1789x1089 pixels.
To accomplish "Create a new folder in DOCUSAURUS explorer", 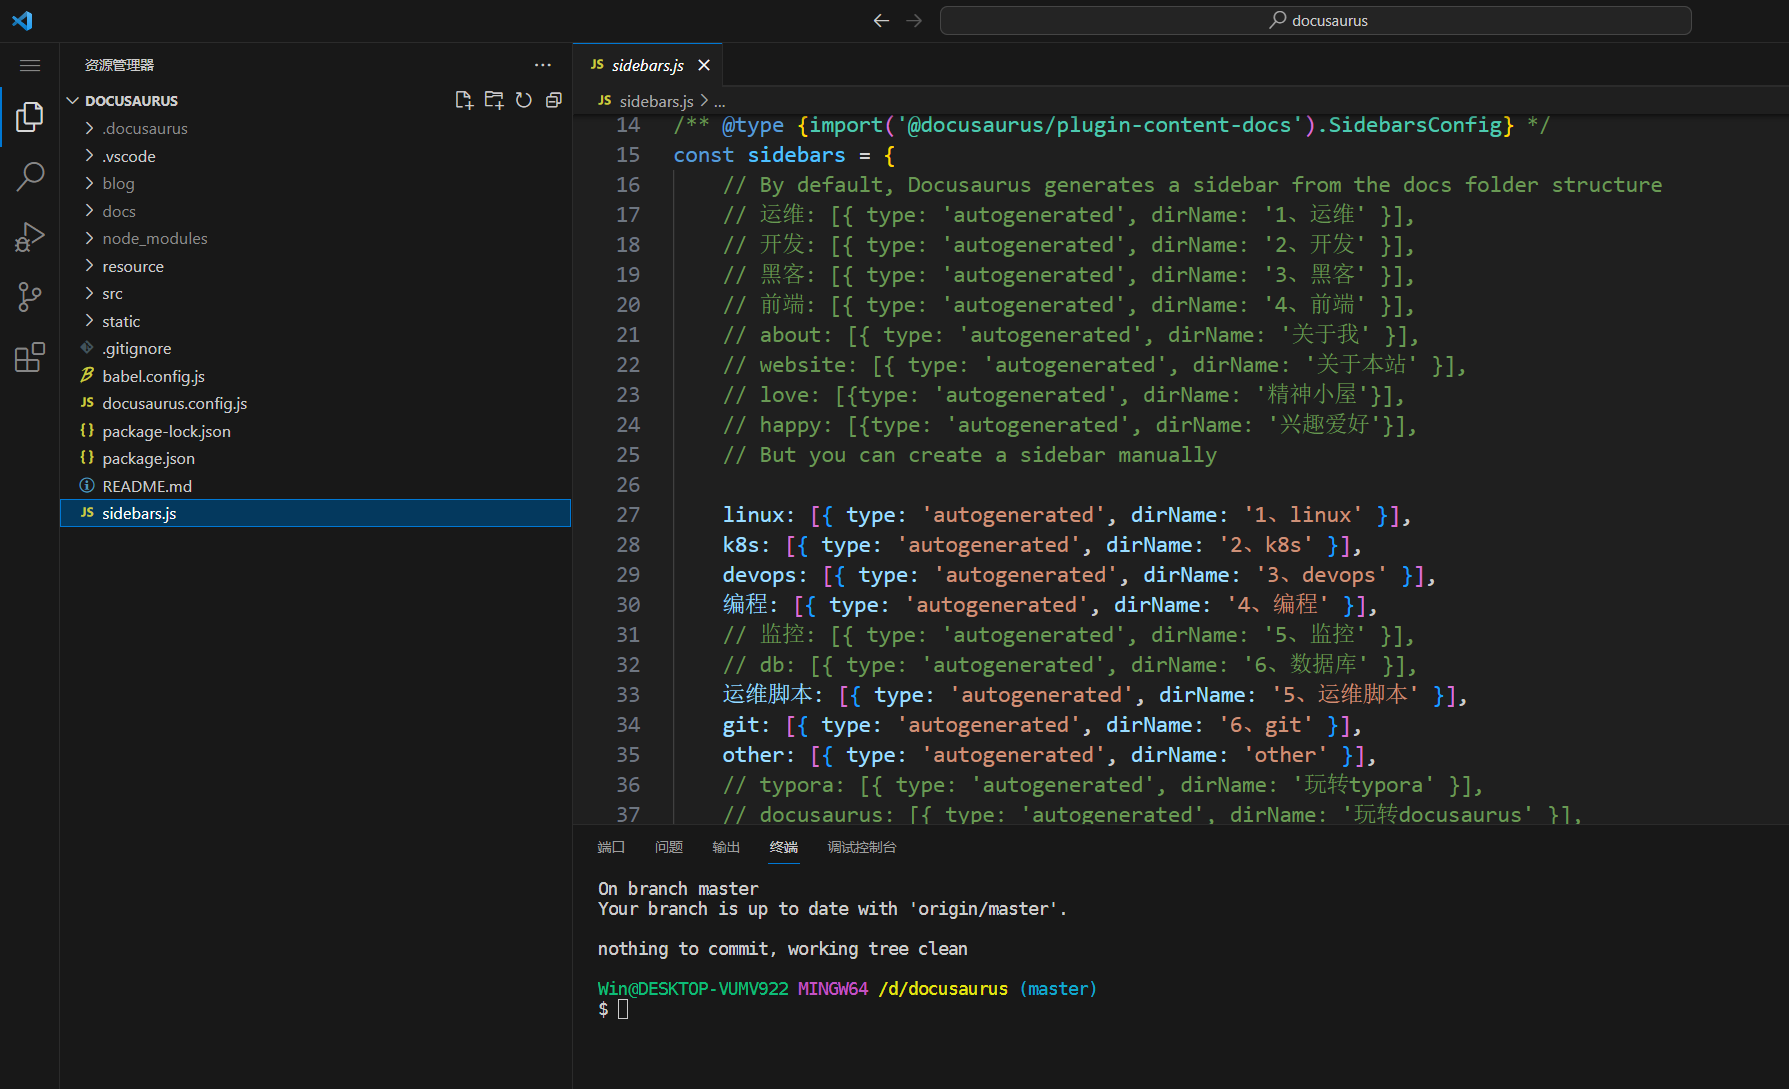I will click(x=494, y=100).
